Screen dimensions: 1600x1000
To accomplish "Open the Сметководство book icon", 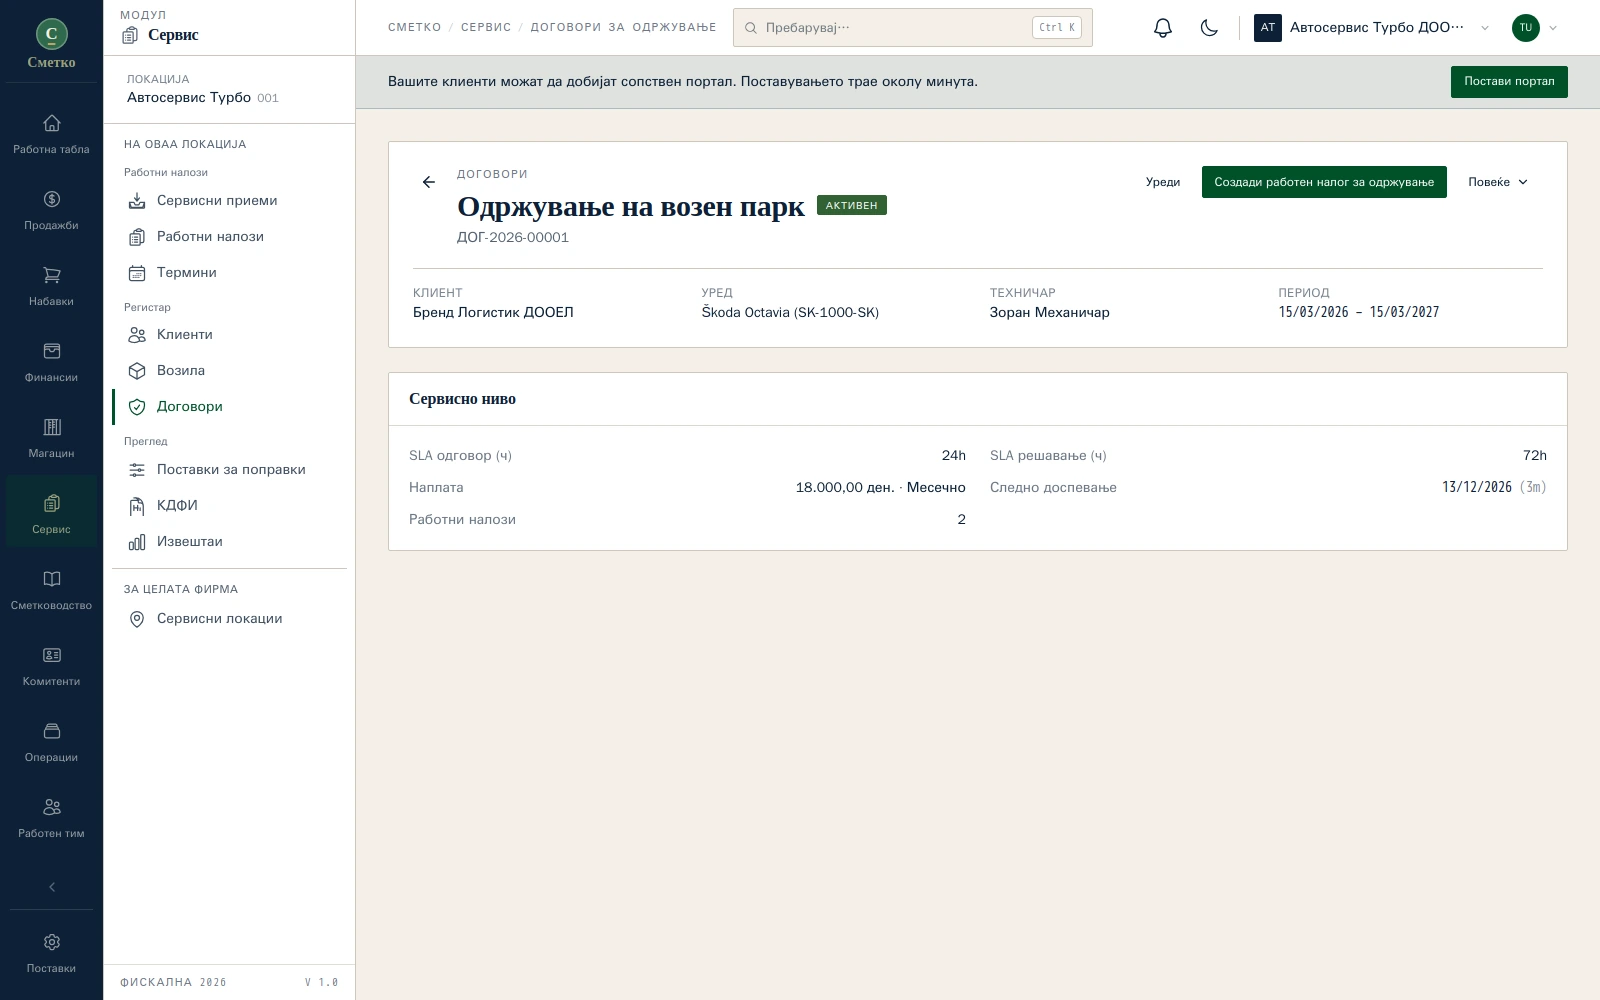I will [x=51, y=590].
